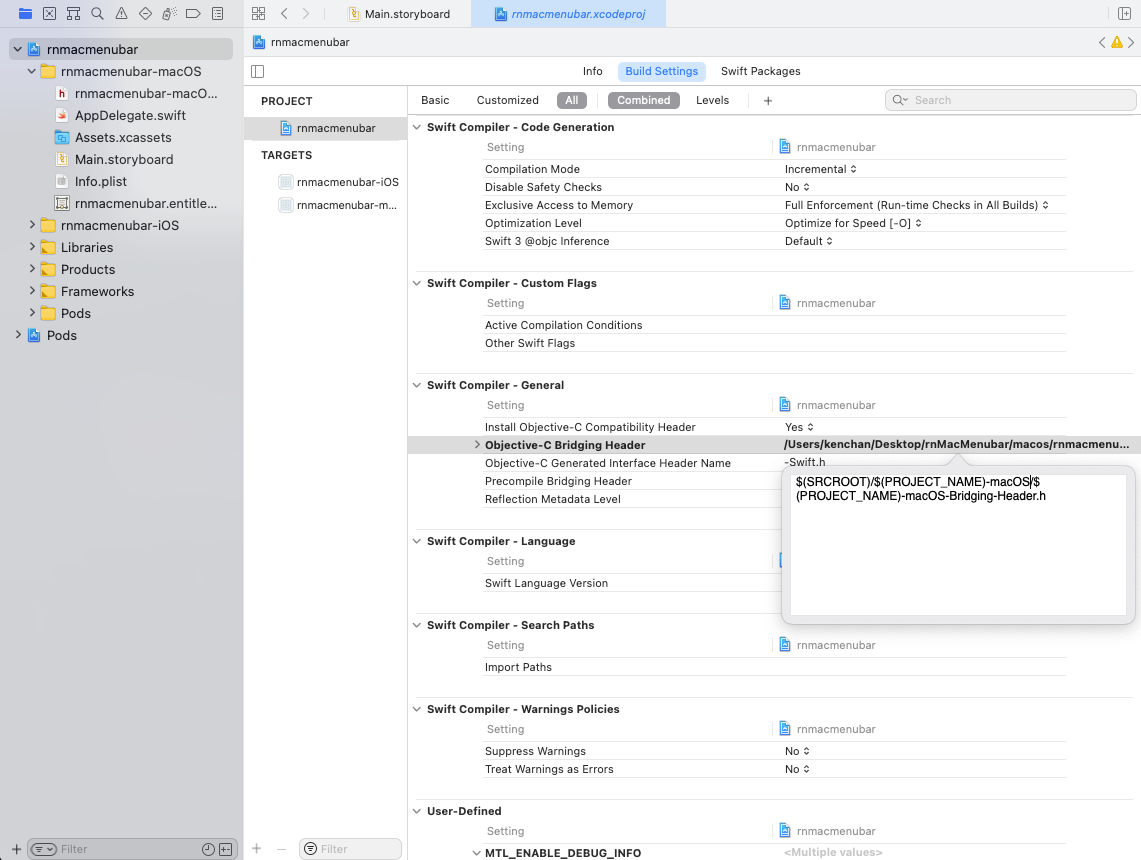The height and width of the screenshot is (860, 1141).
Task: Expand the Objective-C Bridging Header setting
Action: coord(477,445)
